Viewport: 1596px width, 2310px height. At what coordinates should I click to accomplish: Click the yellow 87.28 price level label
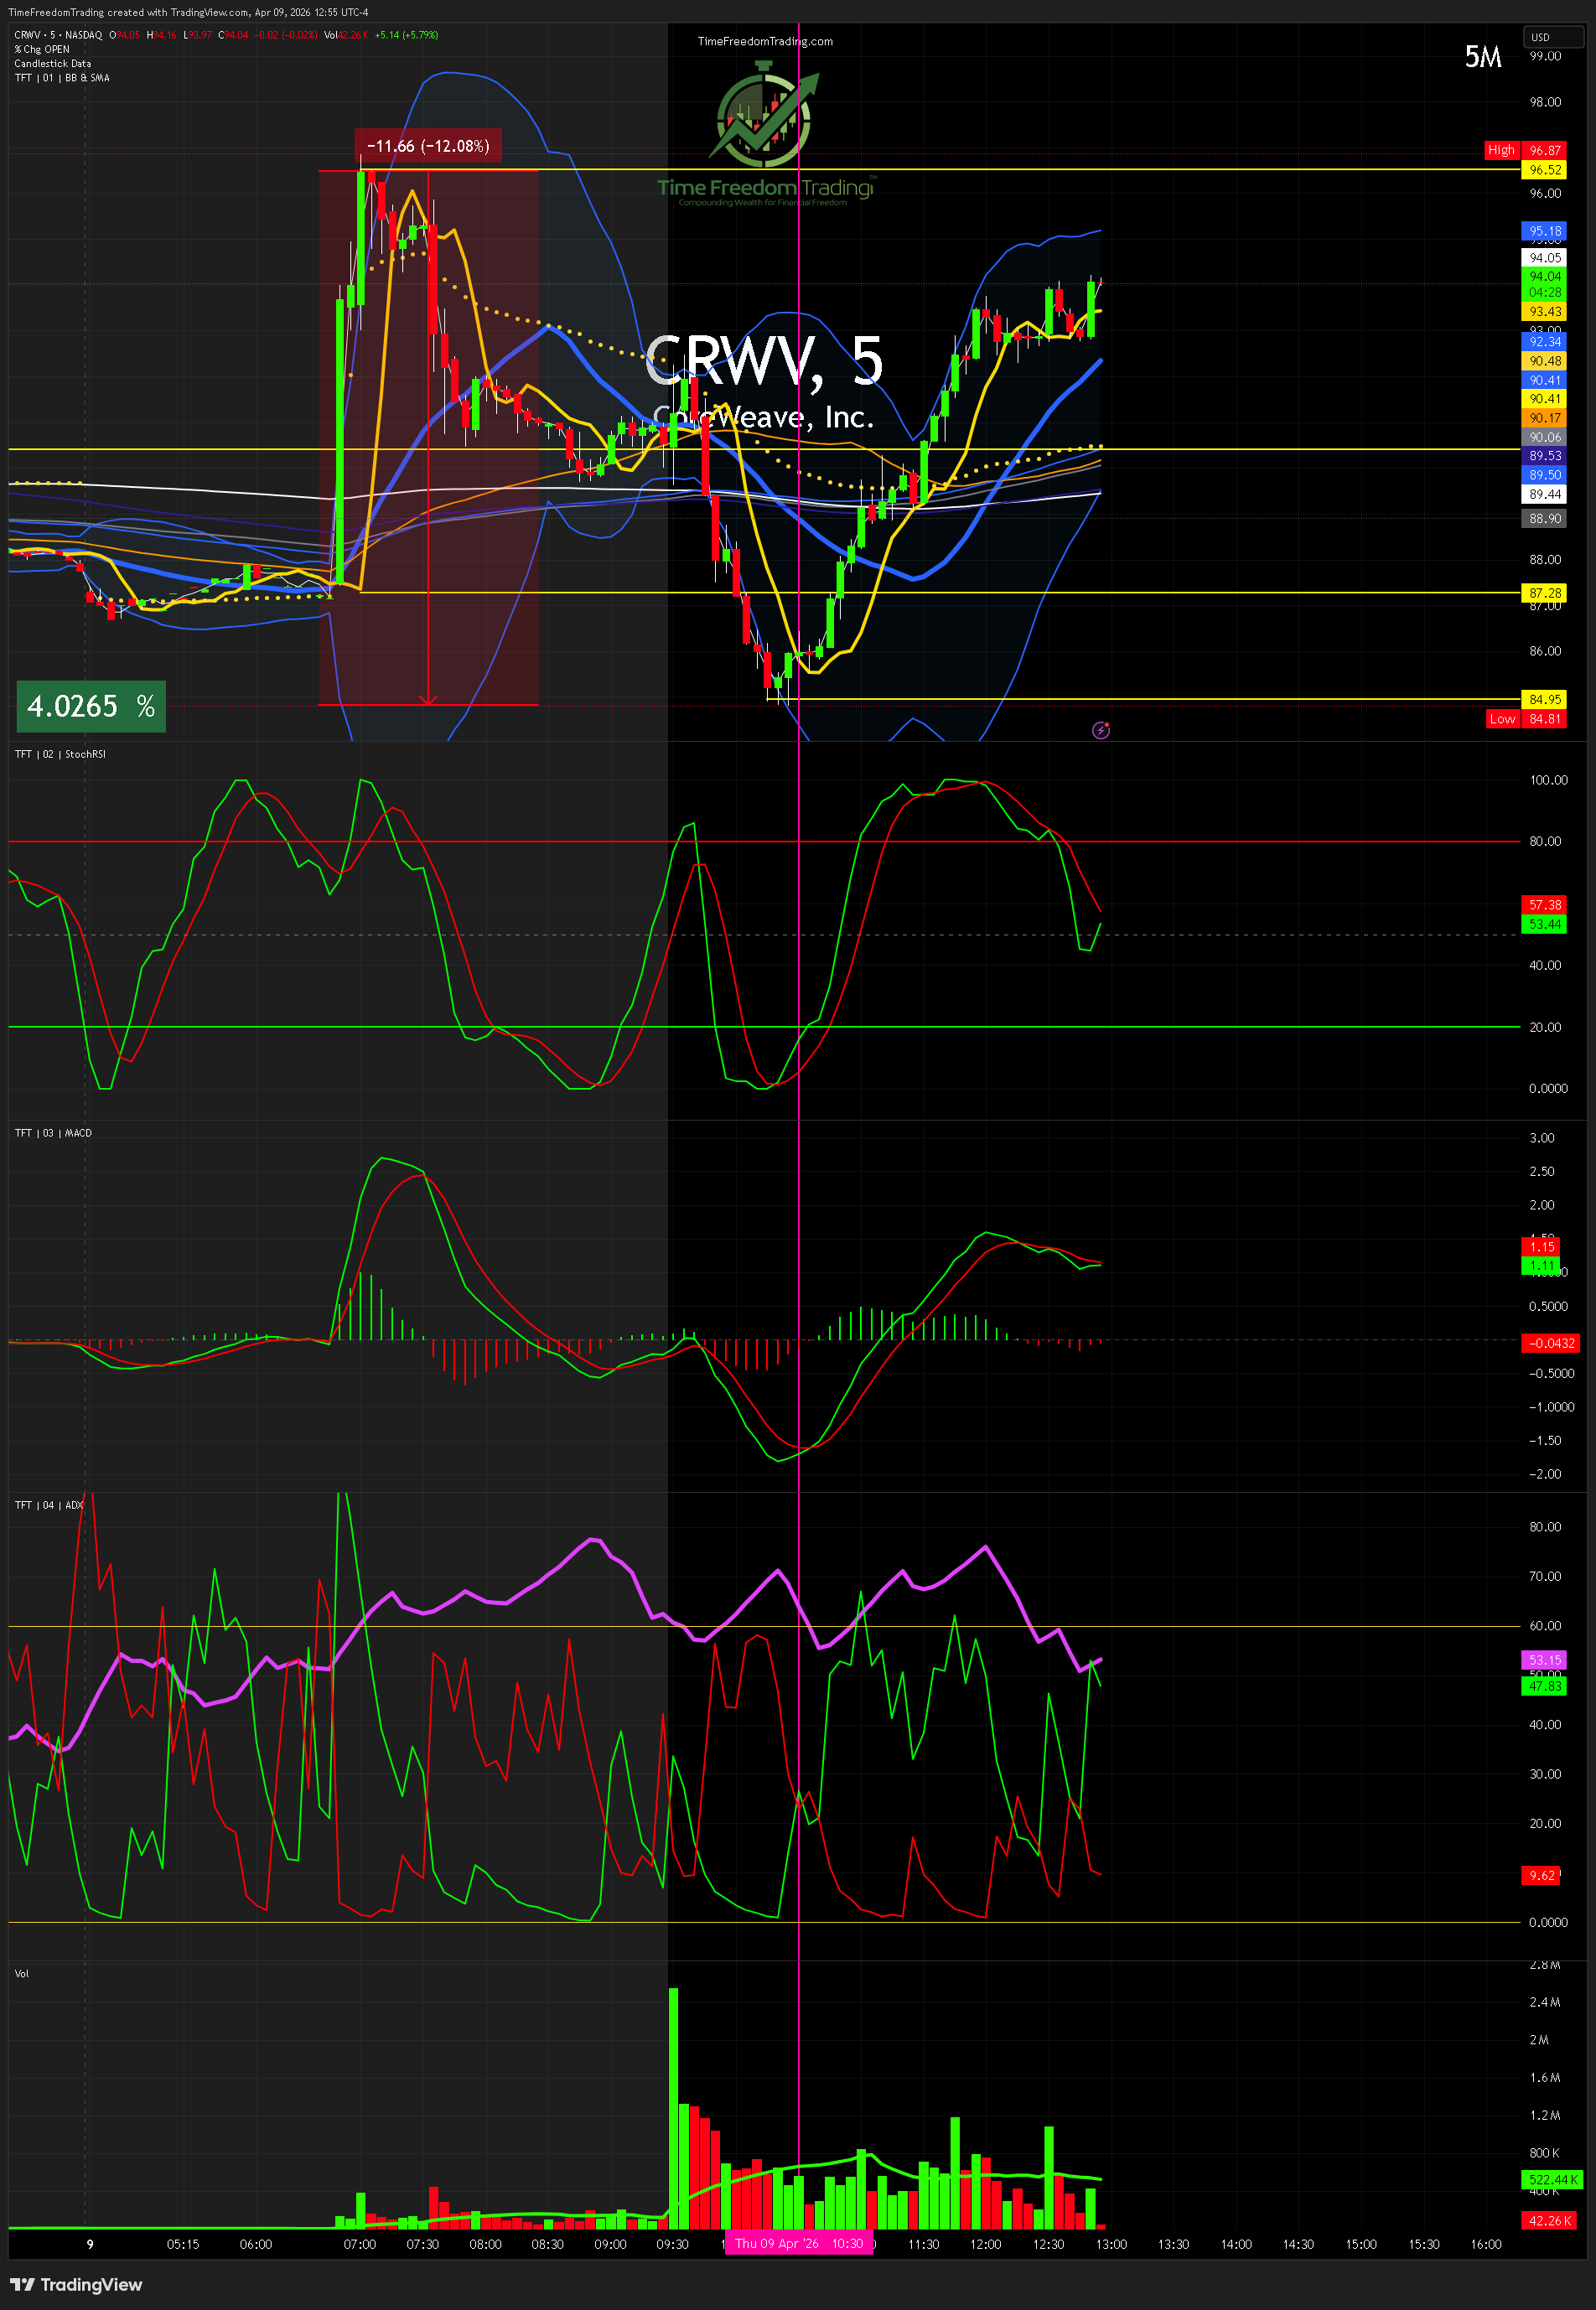[1544, 593]
